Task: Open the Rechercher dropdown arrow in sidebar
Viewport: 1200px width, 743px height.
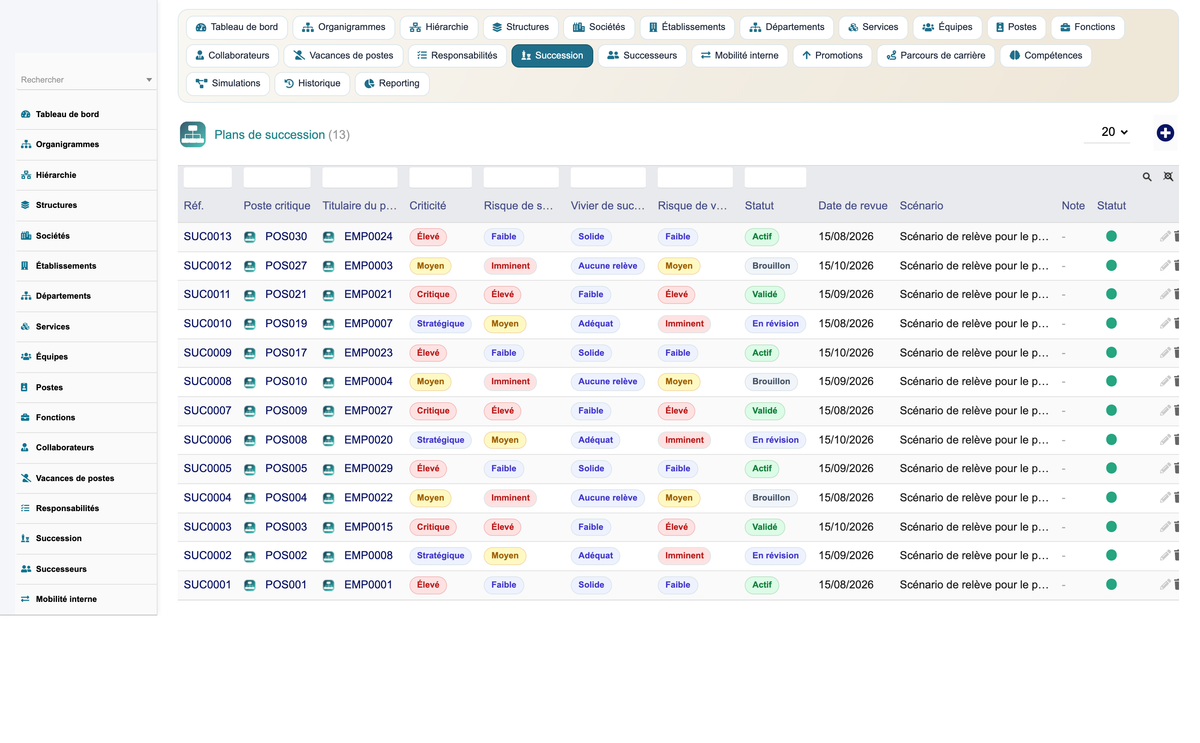Action: coord(149,80)
